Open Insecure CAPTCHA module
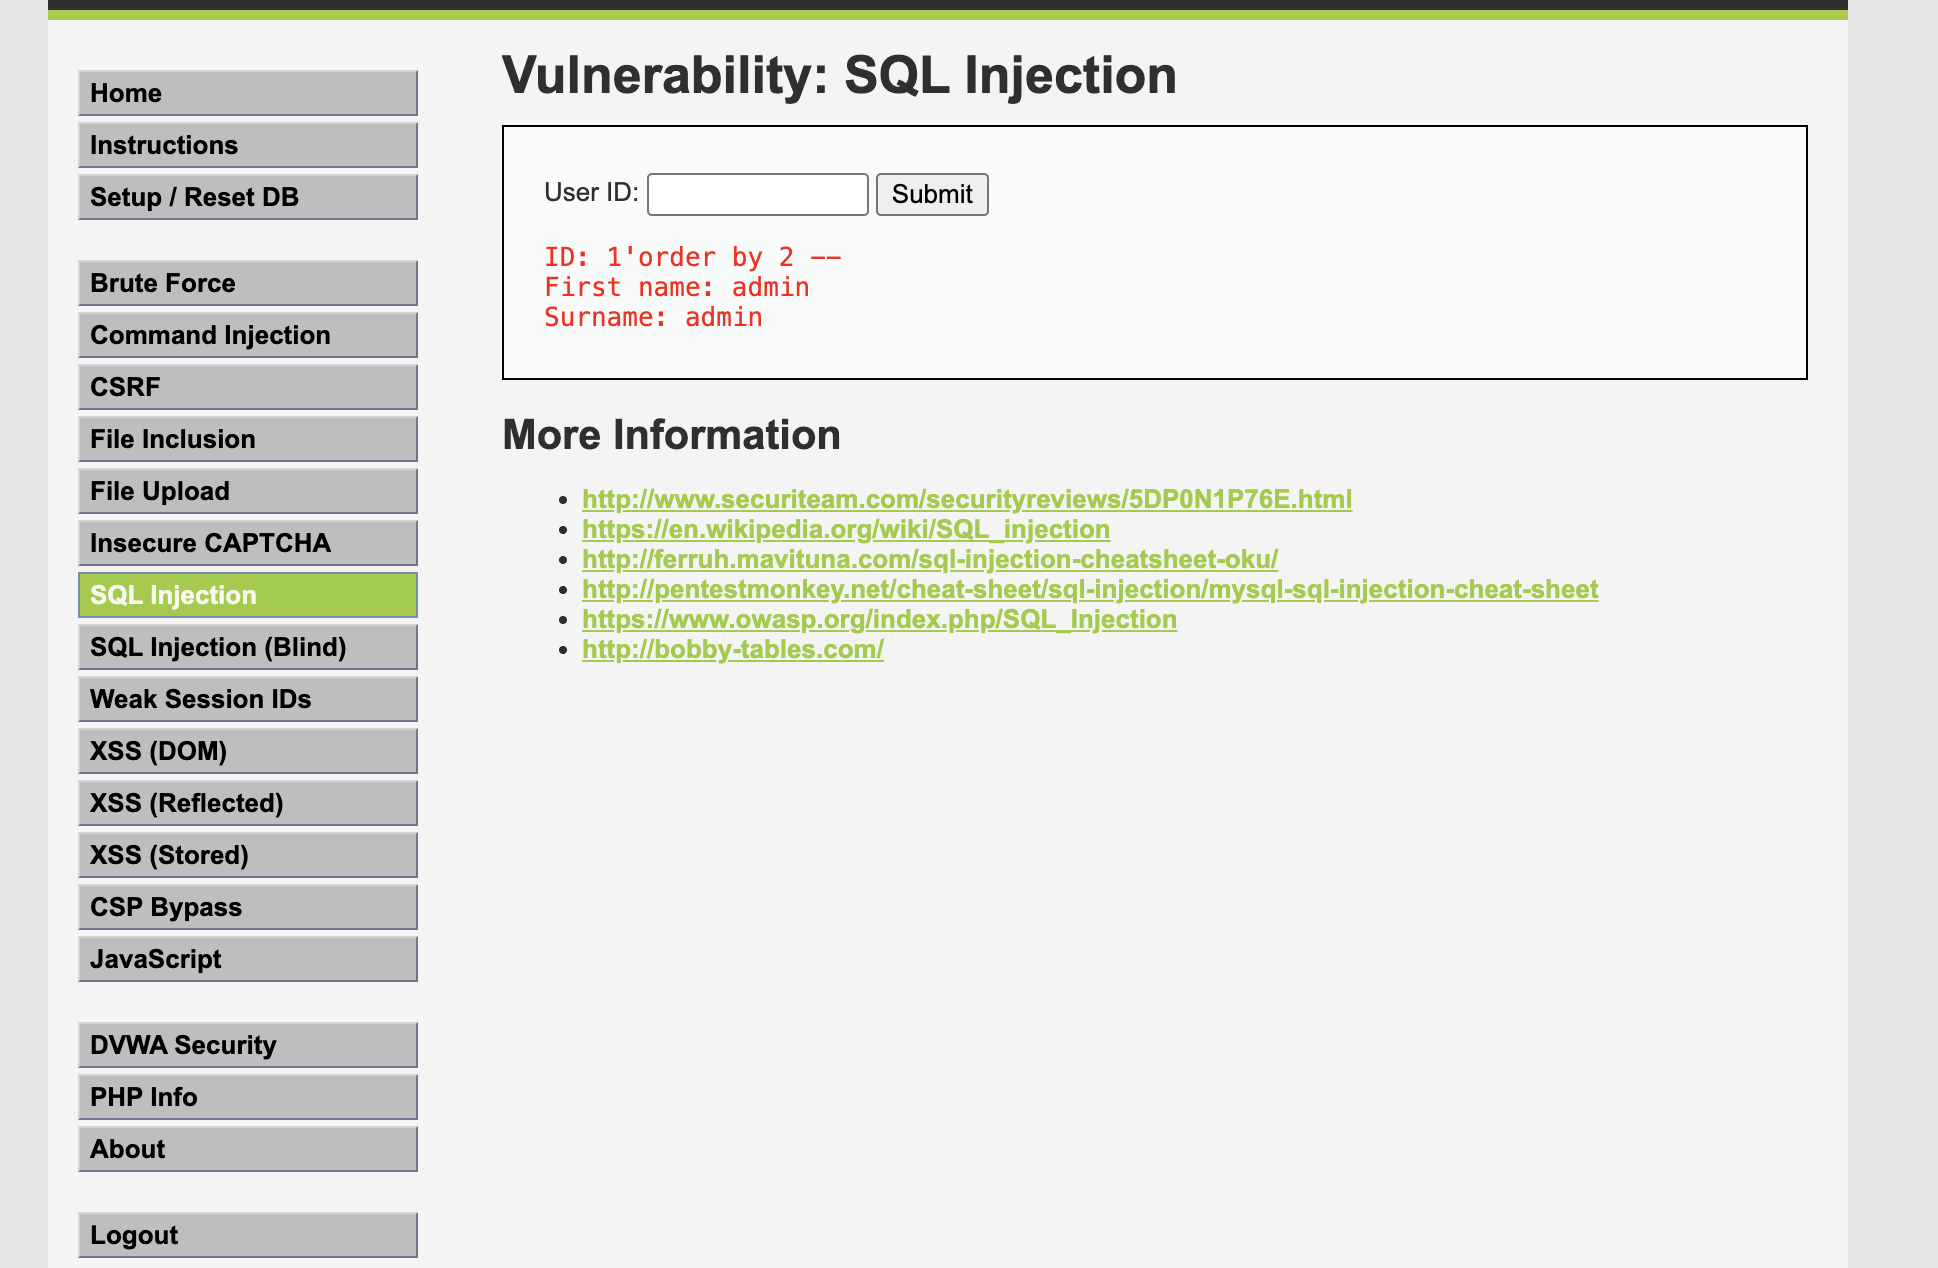Viewport: 1938px width, 1268px height. coord(247,543)
